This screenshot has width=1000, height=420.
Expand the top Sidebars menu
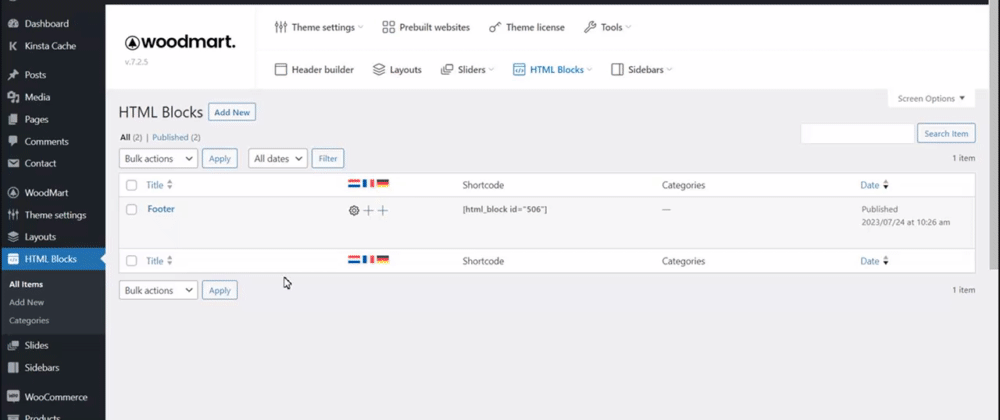pyautogui.click(x=642, y=69)
